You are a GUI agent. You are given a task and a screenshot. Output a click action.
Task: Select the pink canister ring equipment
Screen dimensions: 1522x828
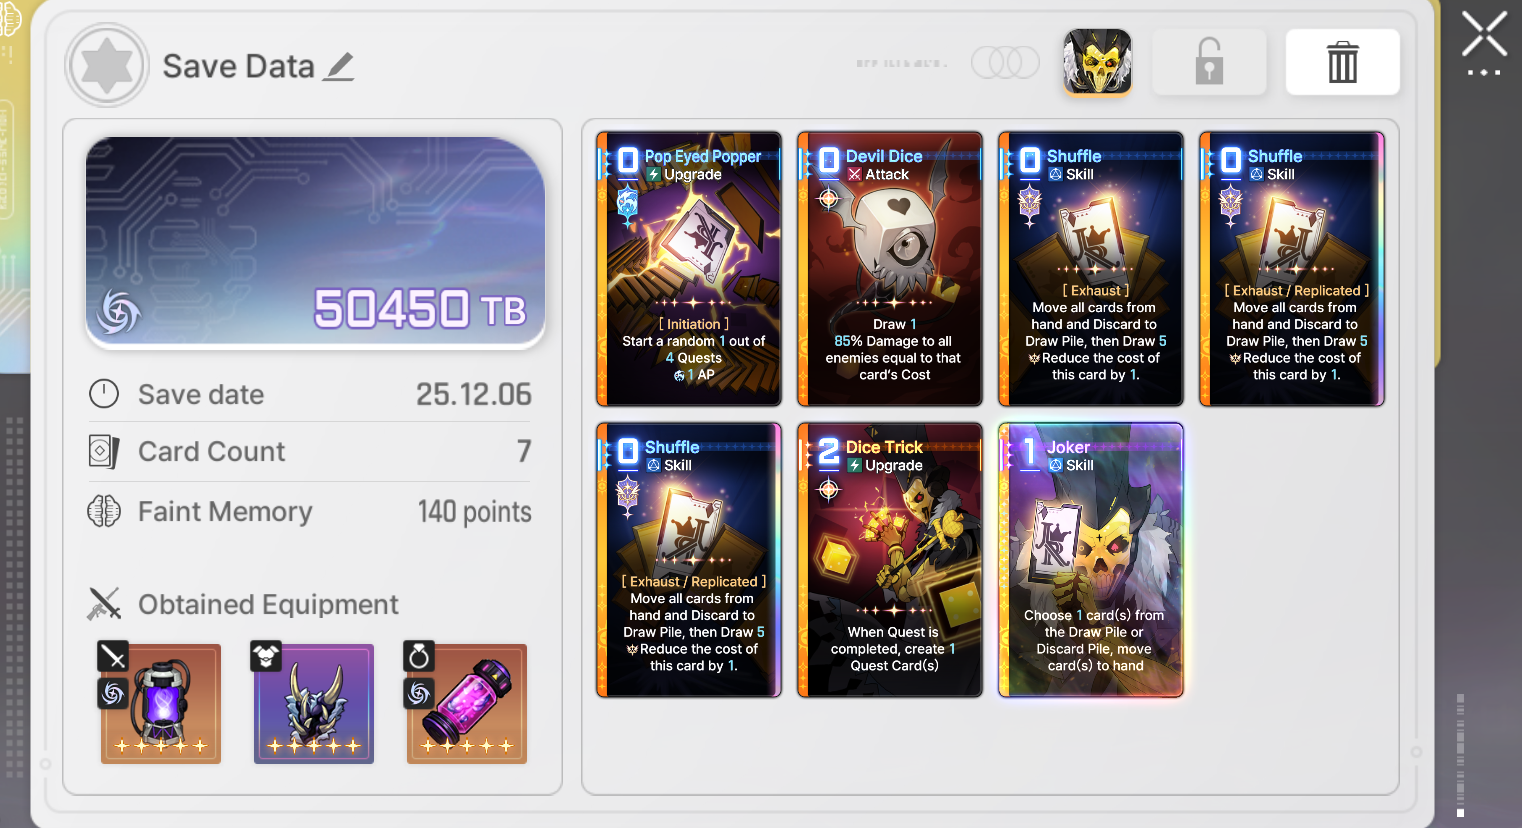point(466,703)
